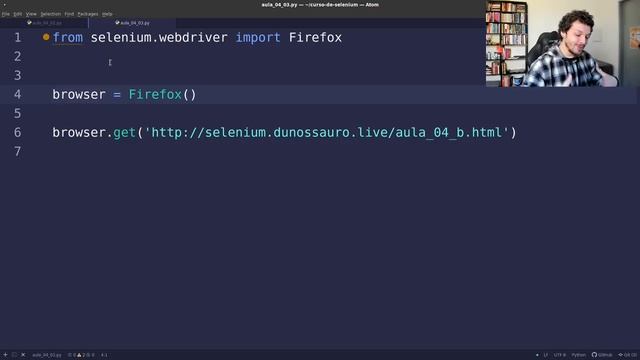The image size is (640, 360).
Task: Switch to the inactive left editor tab
Action: coord(44,23)
